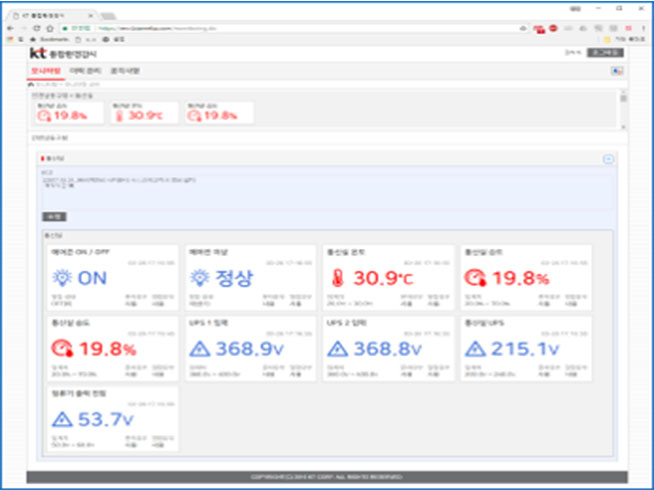This screenshot has width=654, height=490.
Task: Close the KT browser tab
Action: click(90, 15)
